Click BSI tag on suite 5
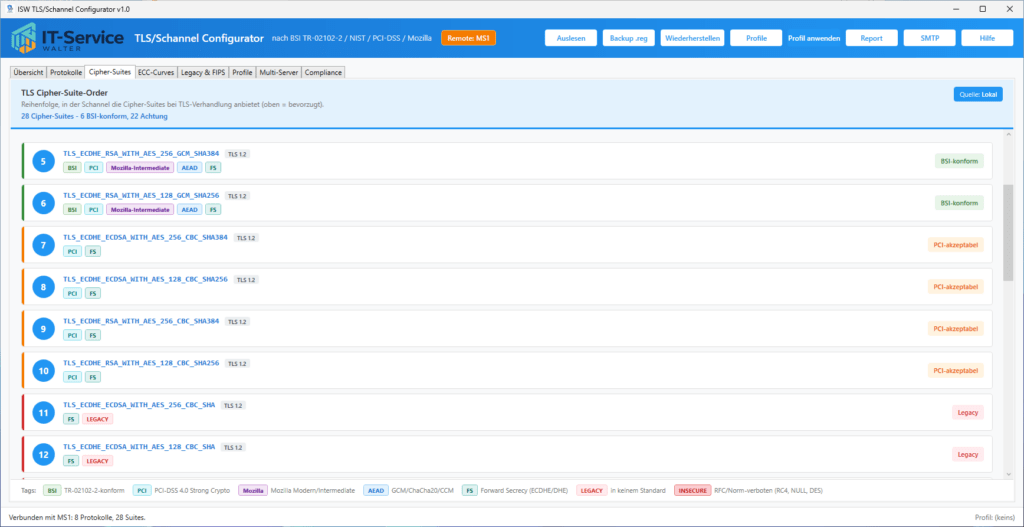The image size is (1024, 527). [x=72, y=168]
